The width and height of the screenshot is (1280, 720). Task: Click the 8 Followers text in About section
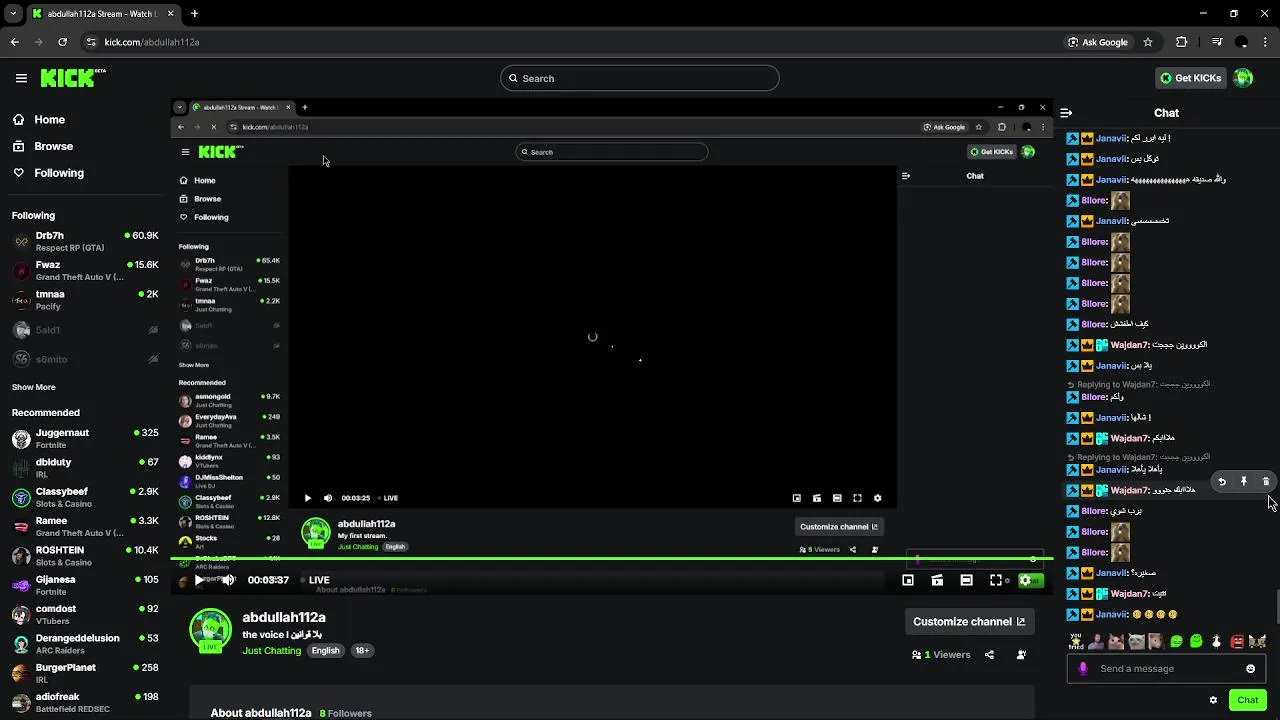[x=345, y=713]
